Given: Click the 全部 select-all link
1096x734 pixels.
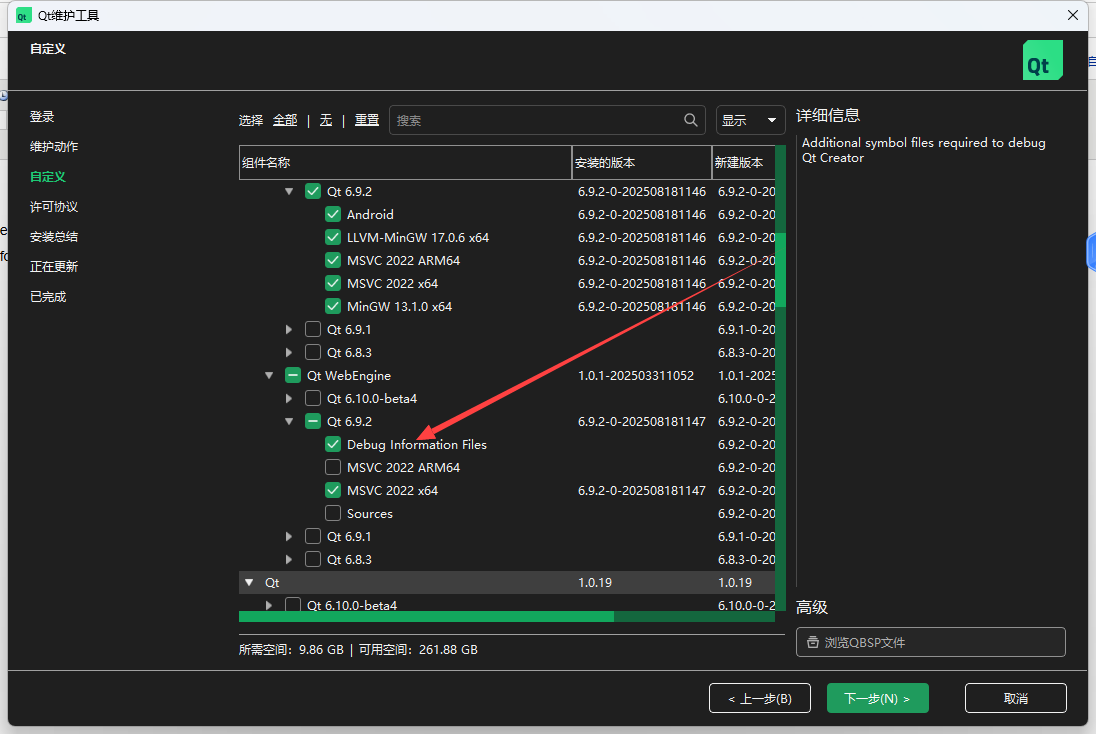Looking at the screenshot, I should point(285,120).
